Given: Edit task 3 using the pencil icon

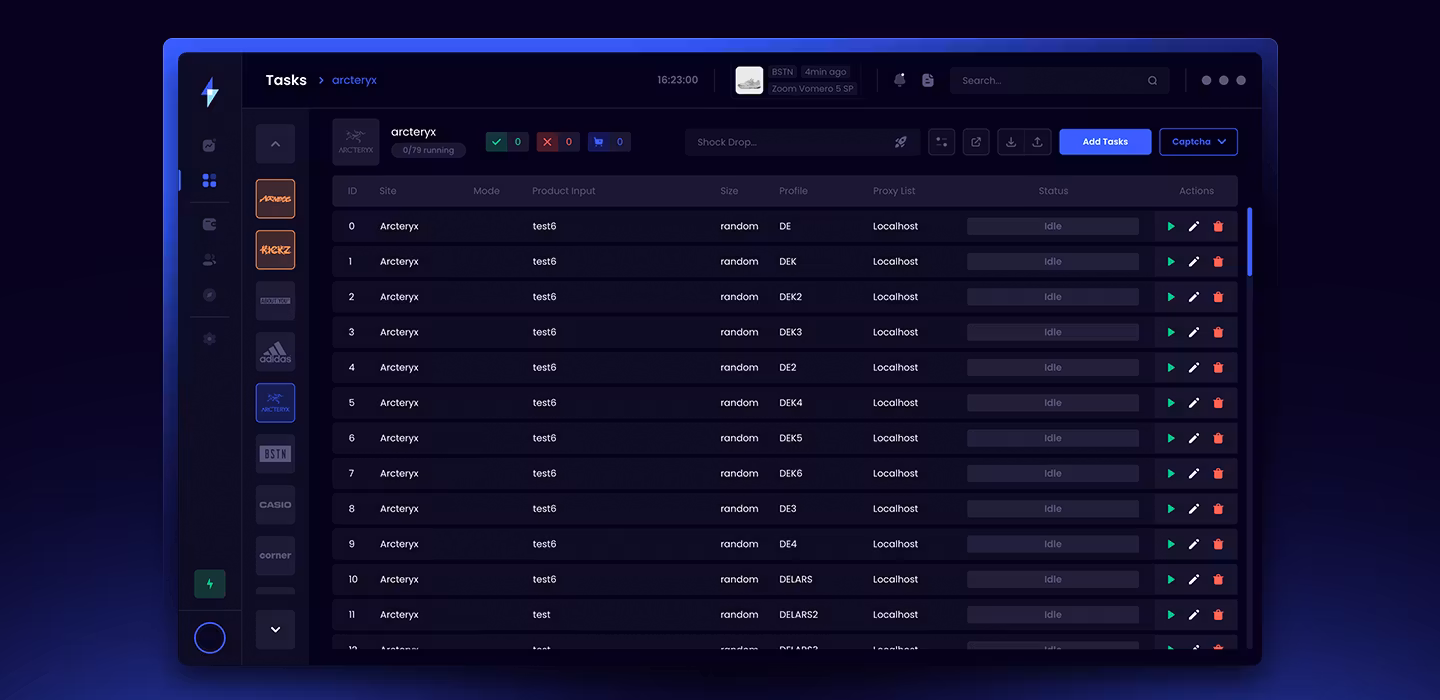Looking at the screenshot, I should [x=1194, y=333].
